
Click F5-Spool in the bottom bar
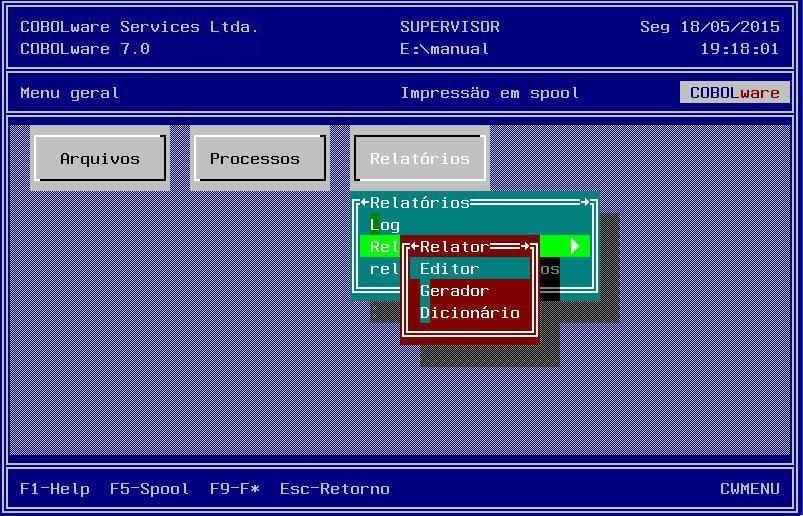(150, 488)
